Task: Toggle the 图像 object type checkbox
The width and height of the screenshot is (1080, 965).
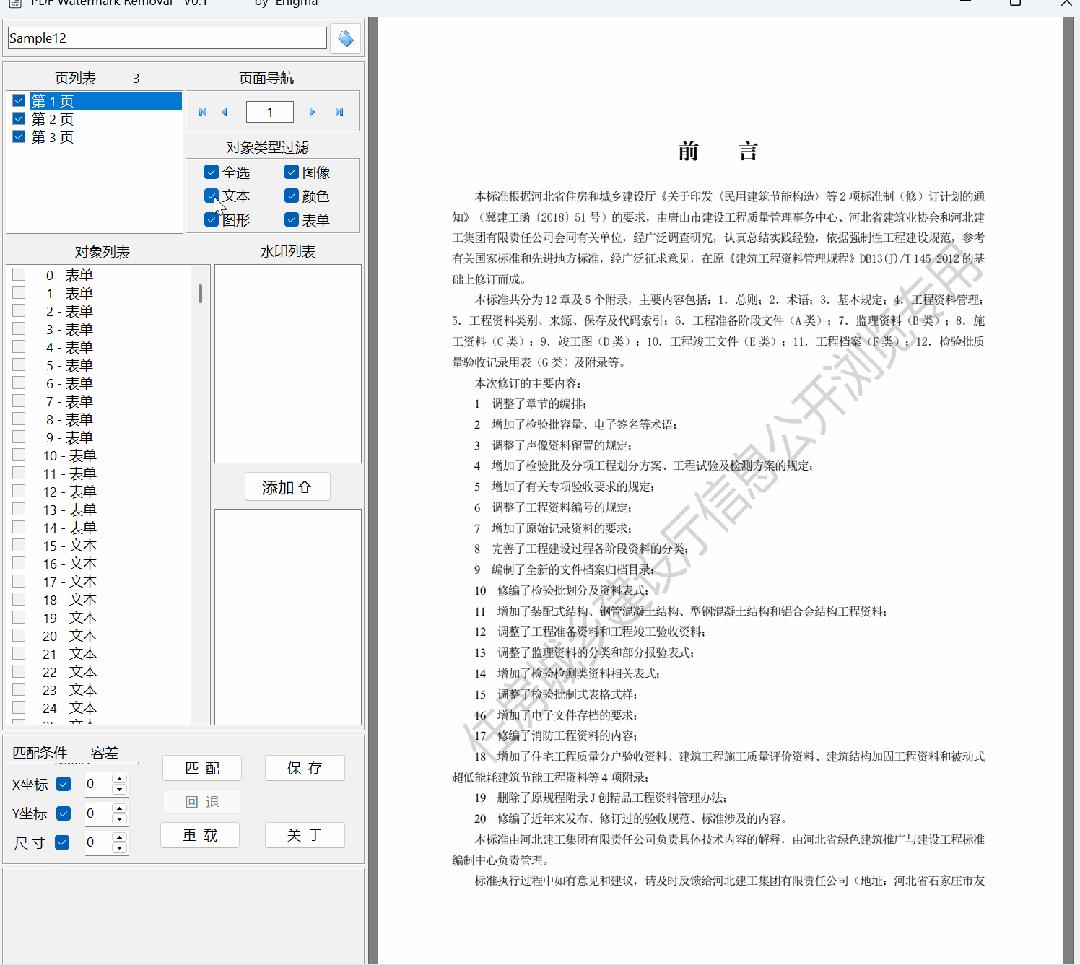Action: click(x=292, y=172)
